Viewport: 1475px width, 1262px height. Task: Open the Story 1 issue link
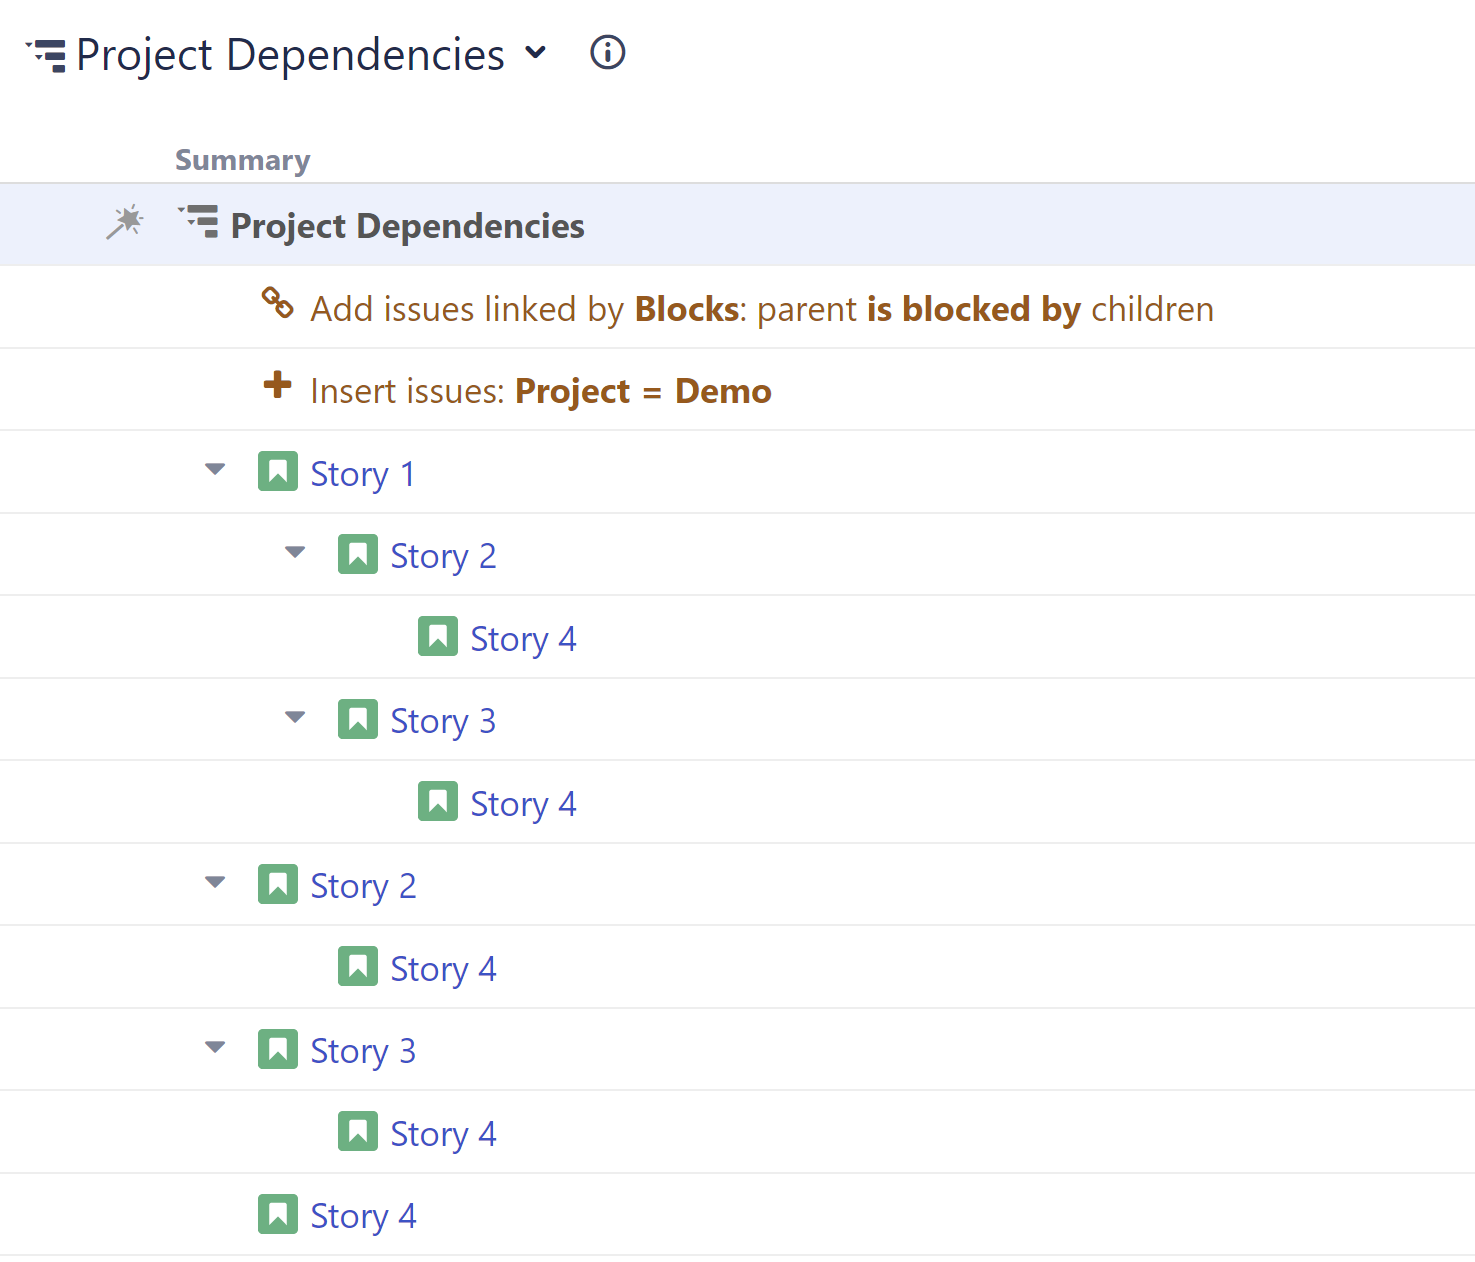pyautogui.click(x=363, y=473)
